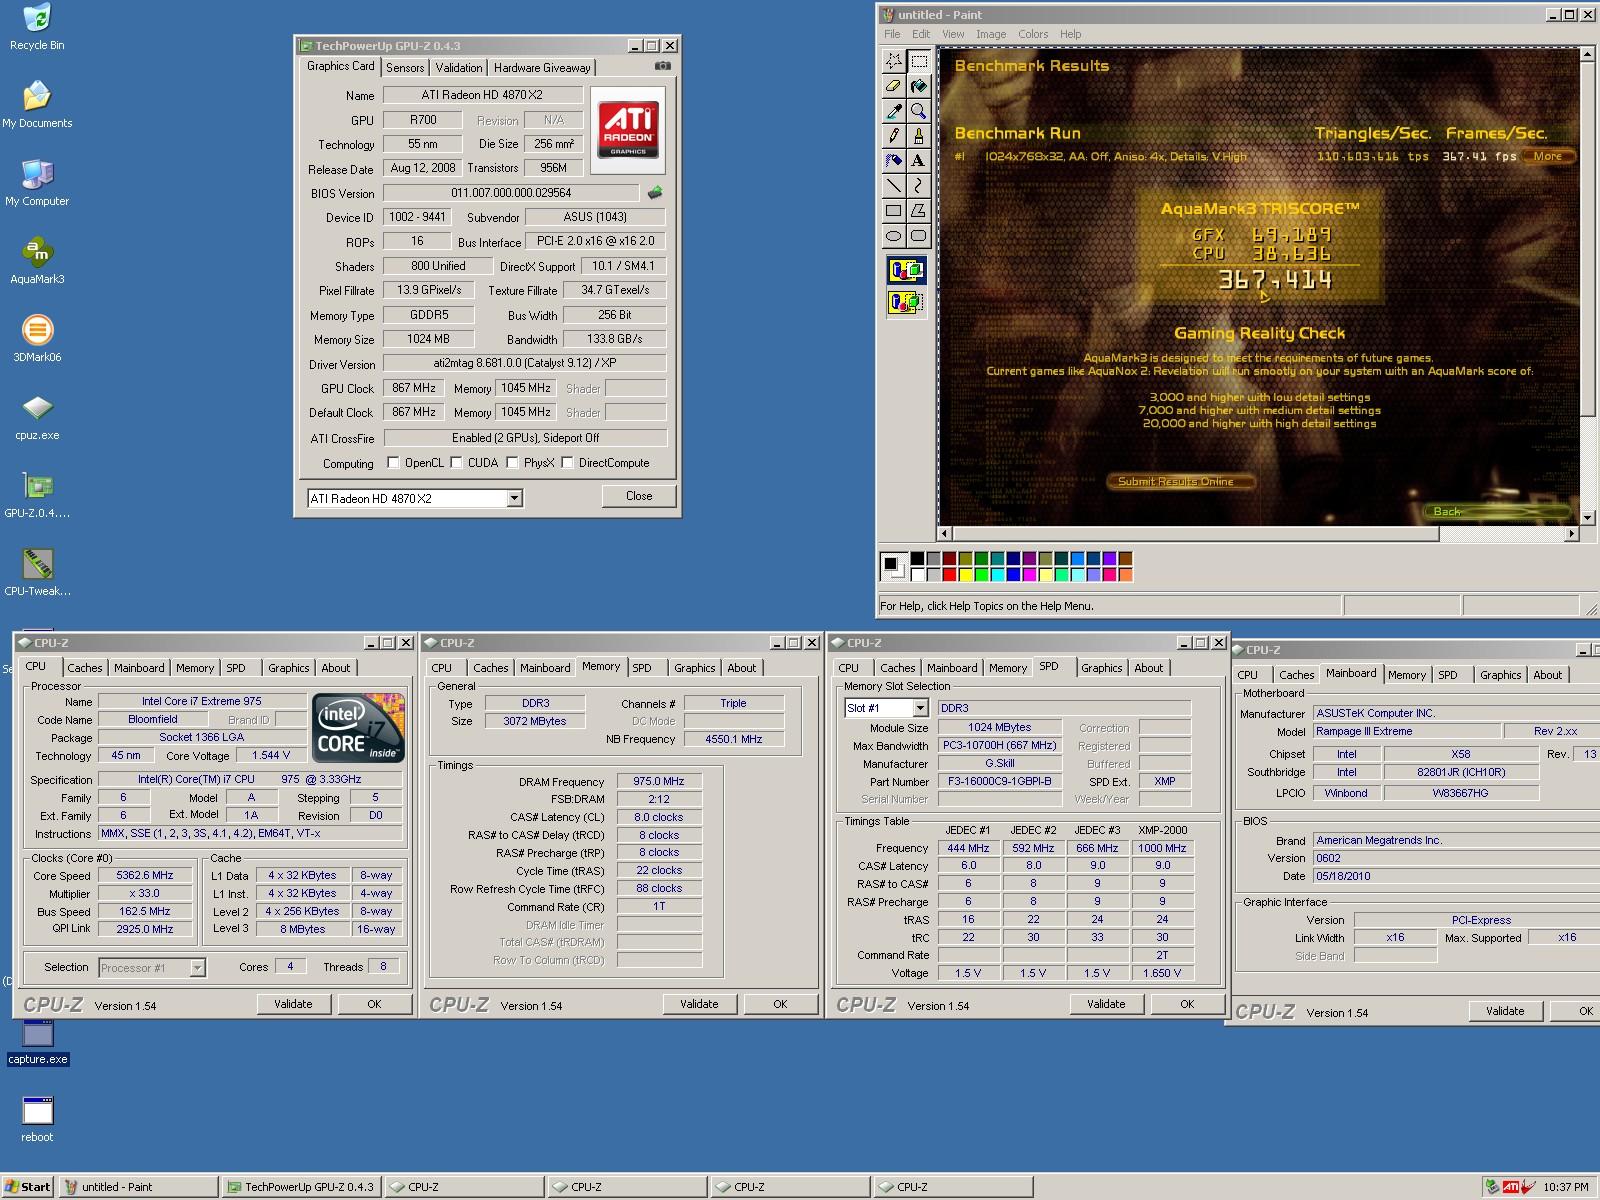Open the Start menu
Image resolution: width=1600 pixels, height=1200 pixels.
(x=28, y=1187)
